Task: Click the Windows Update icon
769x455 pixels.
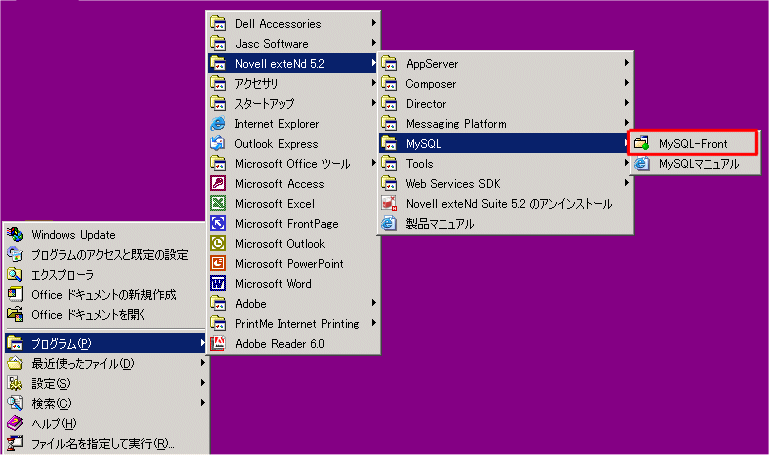Action: [15, 234]
